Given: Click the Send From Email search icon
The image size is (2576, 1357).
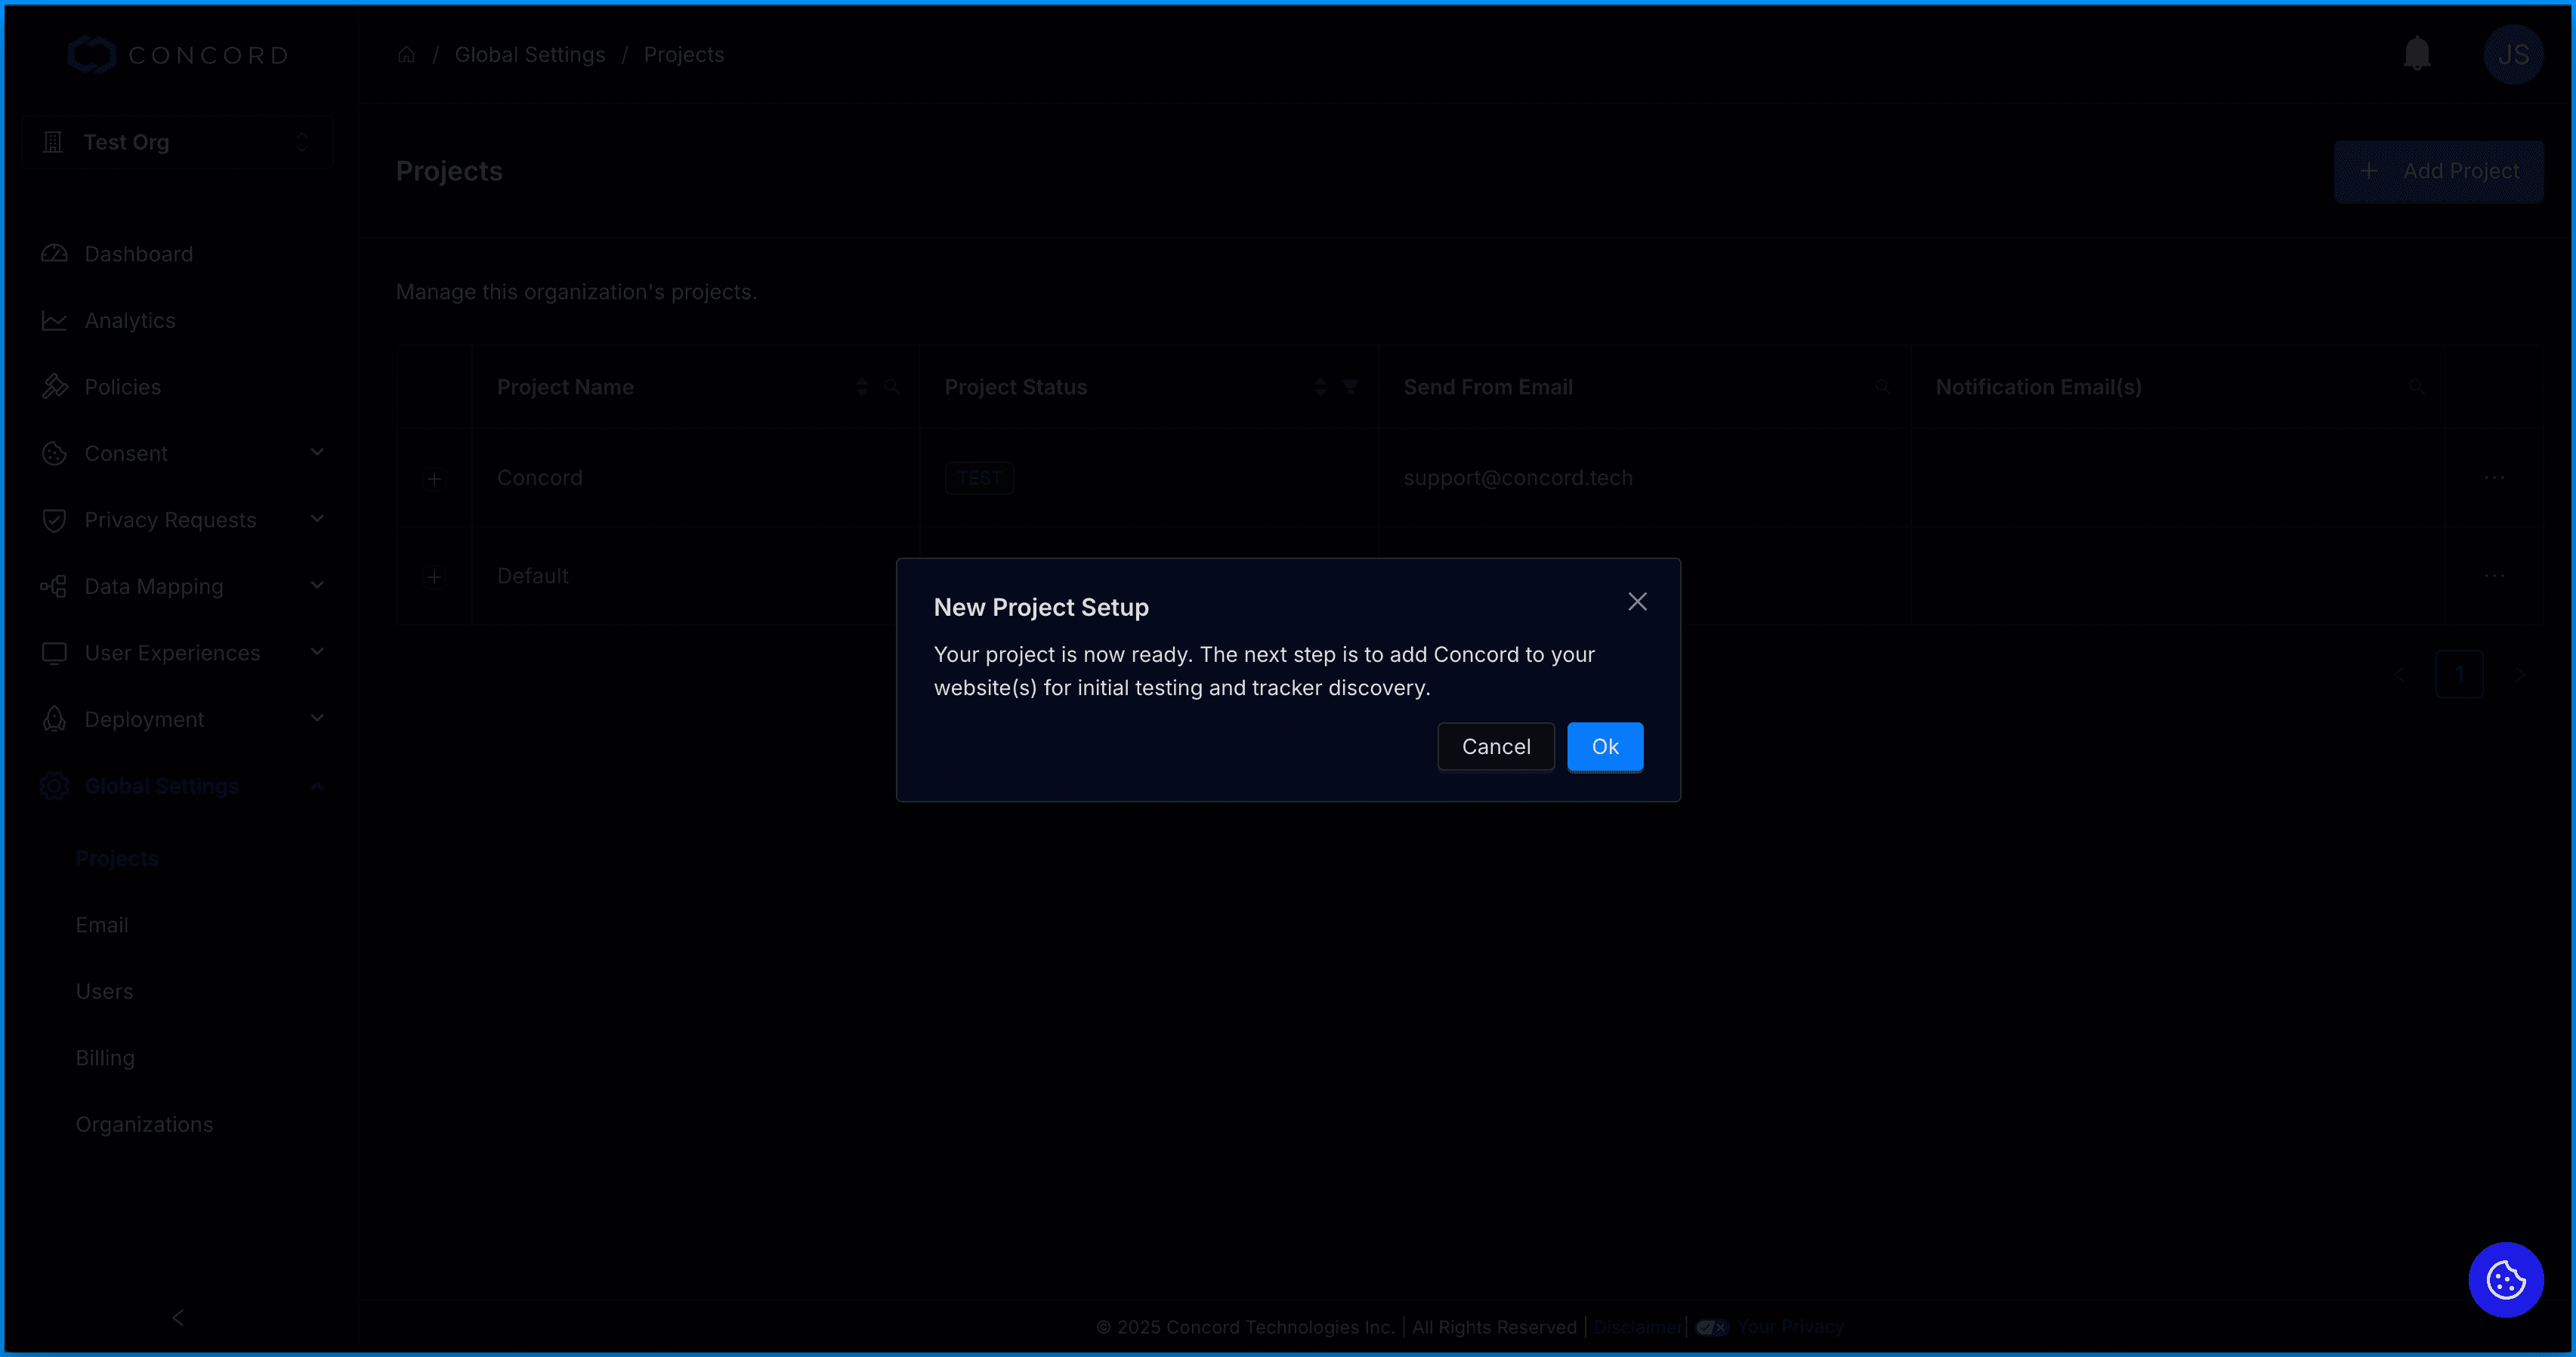Looking at the screenshot, I should pos(1882,387).
